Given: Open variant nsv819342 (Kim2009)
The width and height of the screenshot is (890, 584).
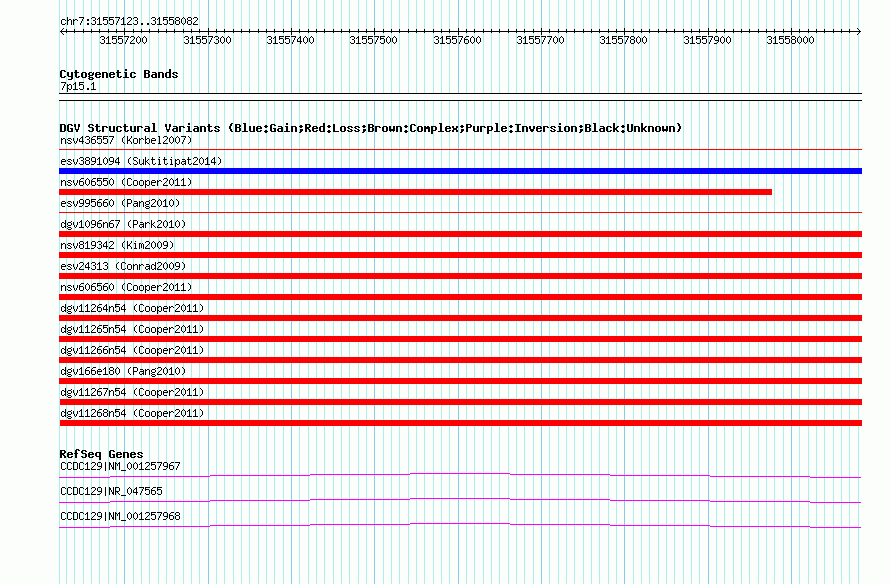Looking at the screenshot, I should coord(117,245).
